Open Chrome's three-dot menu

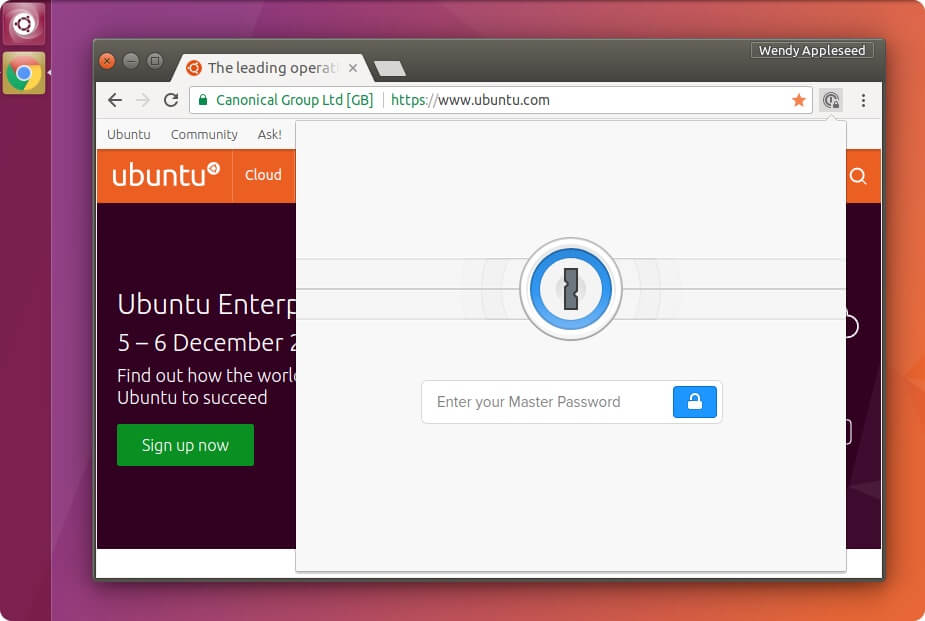[x=862, y=100]
